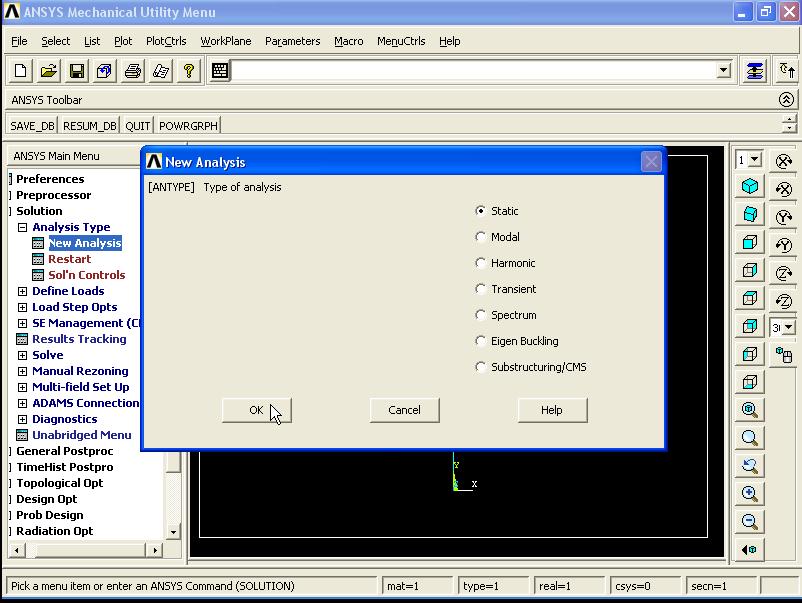Set oblique view with tilted cyan cube
Viewport: 802px width, 603px height.
click(x=750, y=214)
